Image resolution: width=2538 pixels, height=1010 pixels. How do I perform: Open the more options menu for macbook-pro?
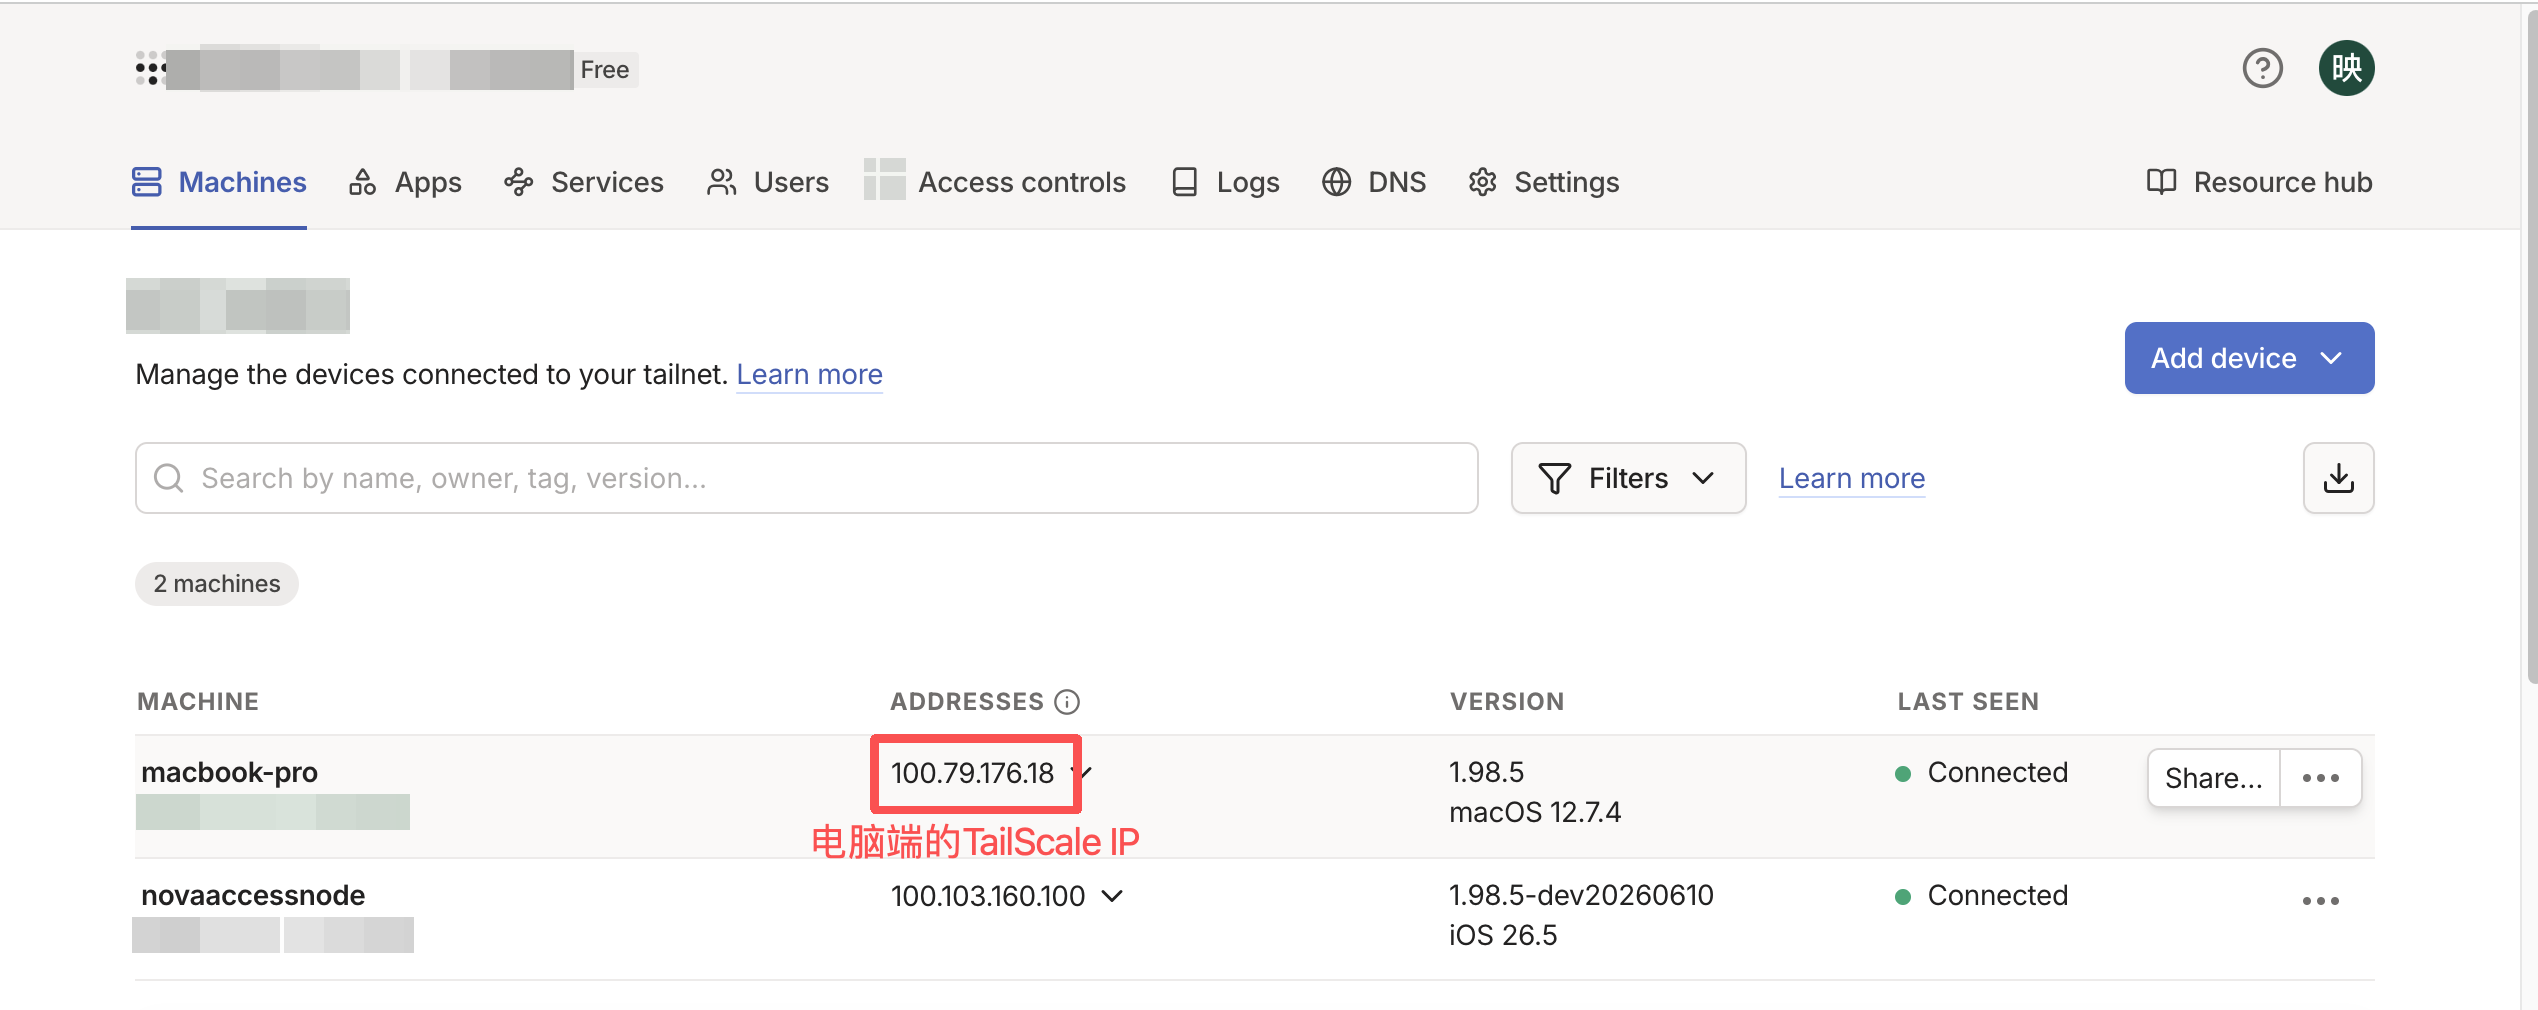click(2320, 778)
